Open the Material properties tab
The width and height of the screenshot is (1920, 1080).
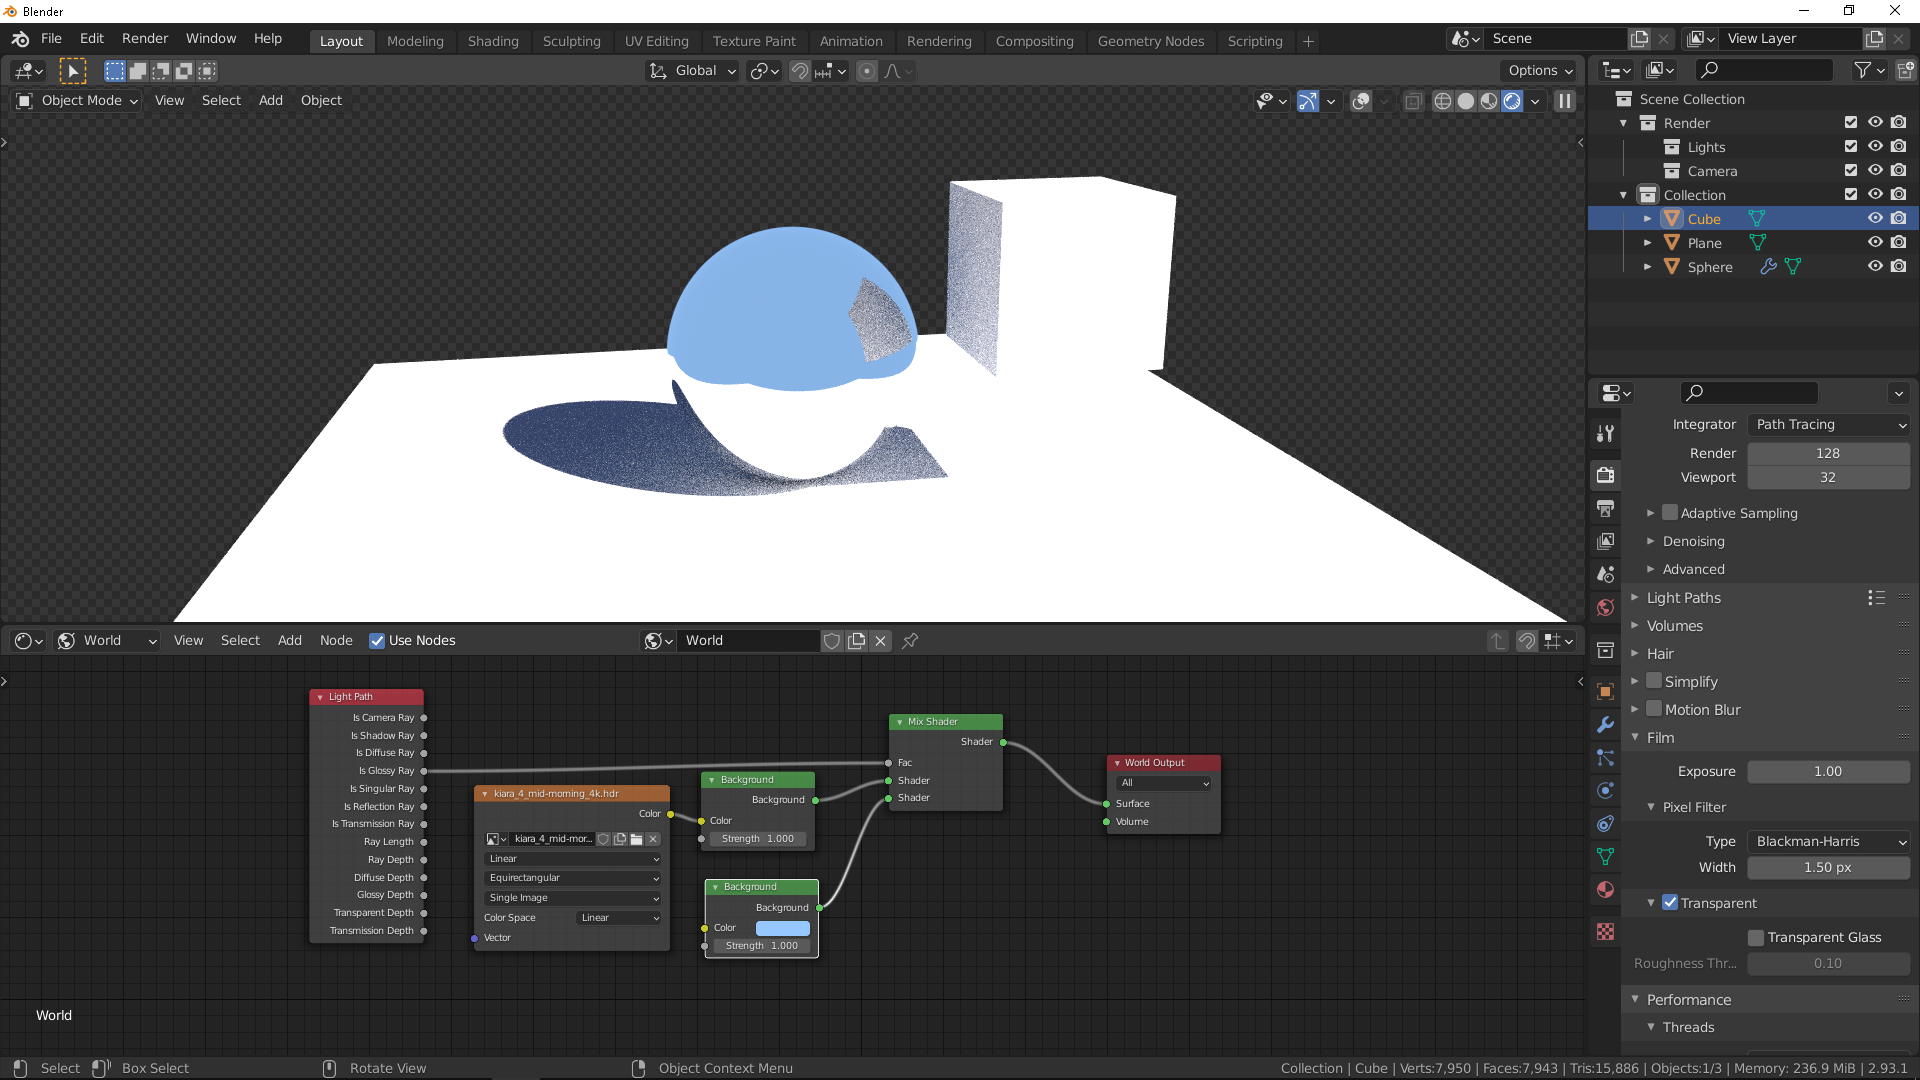[1605, 890]
